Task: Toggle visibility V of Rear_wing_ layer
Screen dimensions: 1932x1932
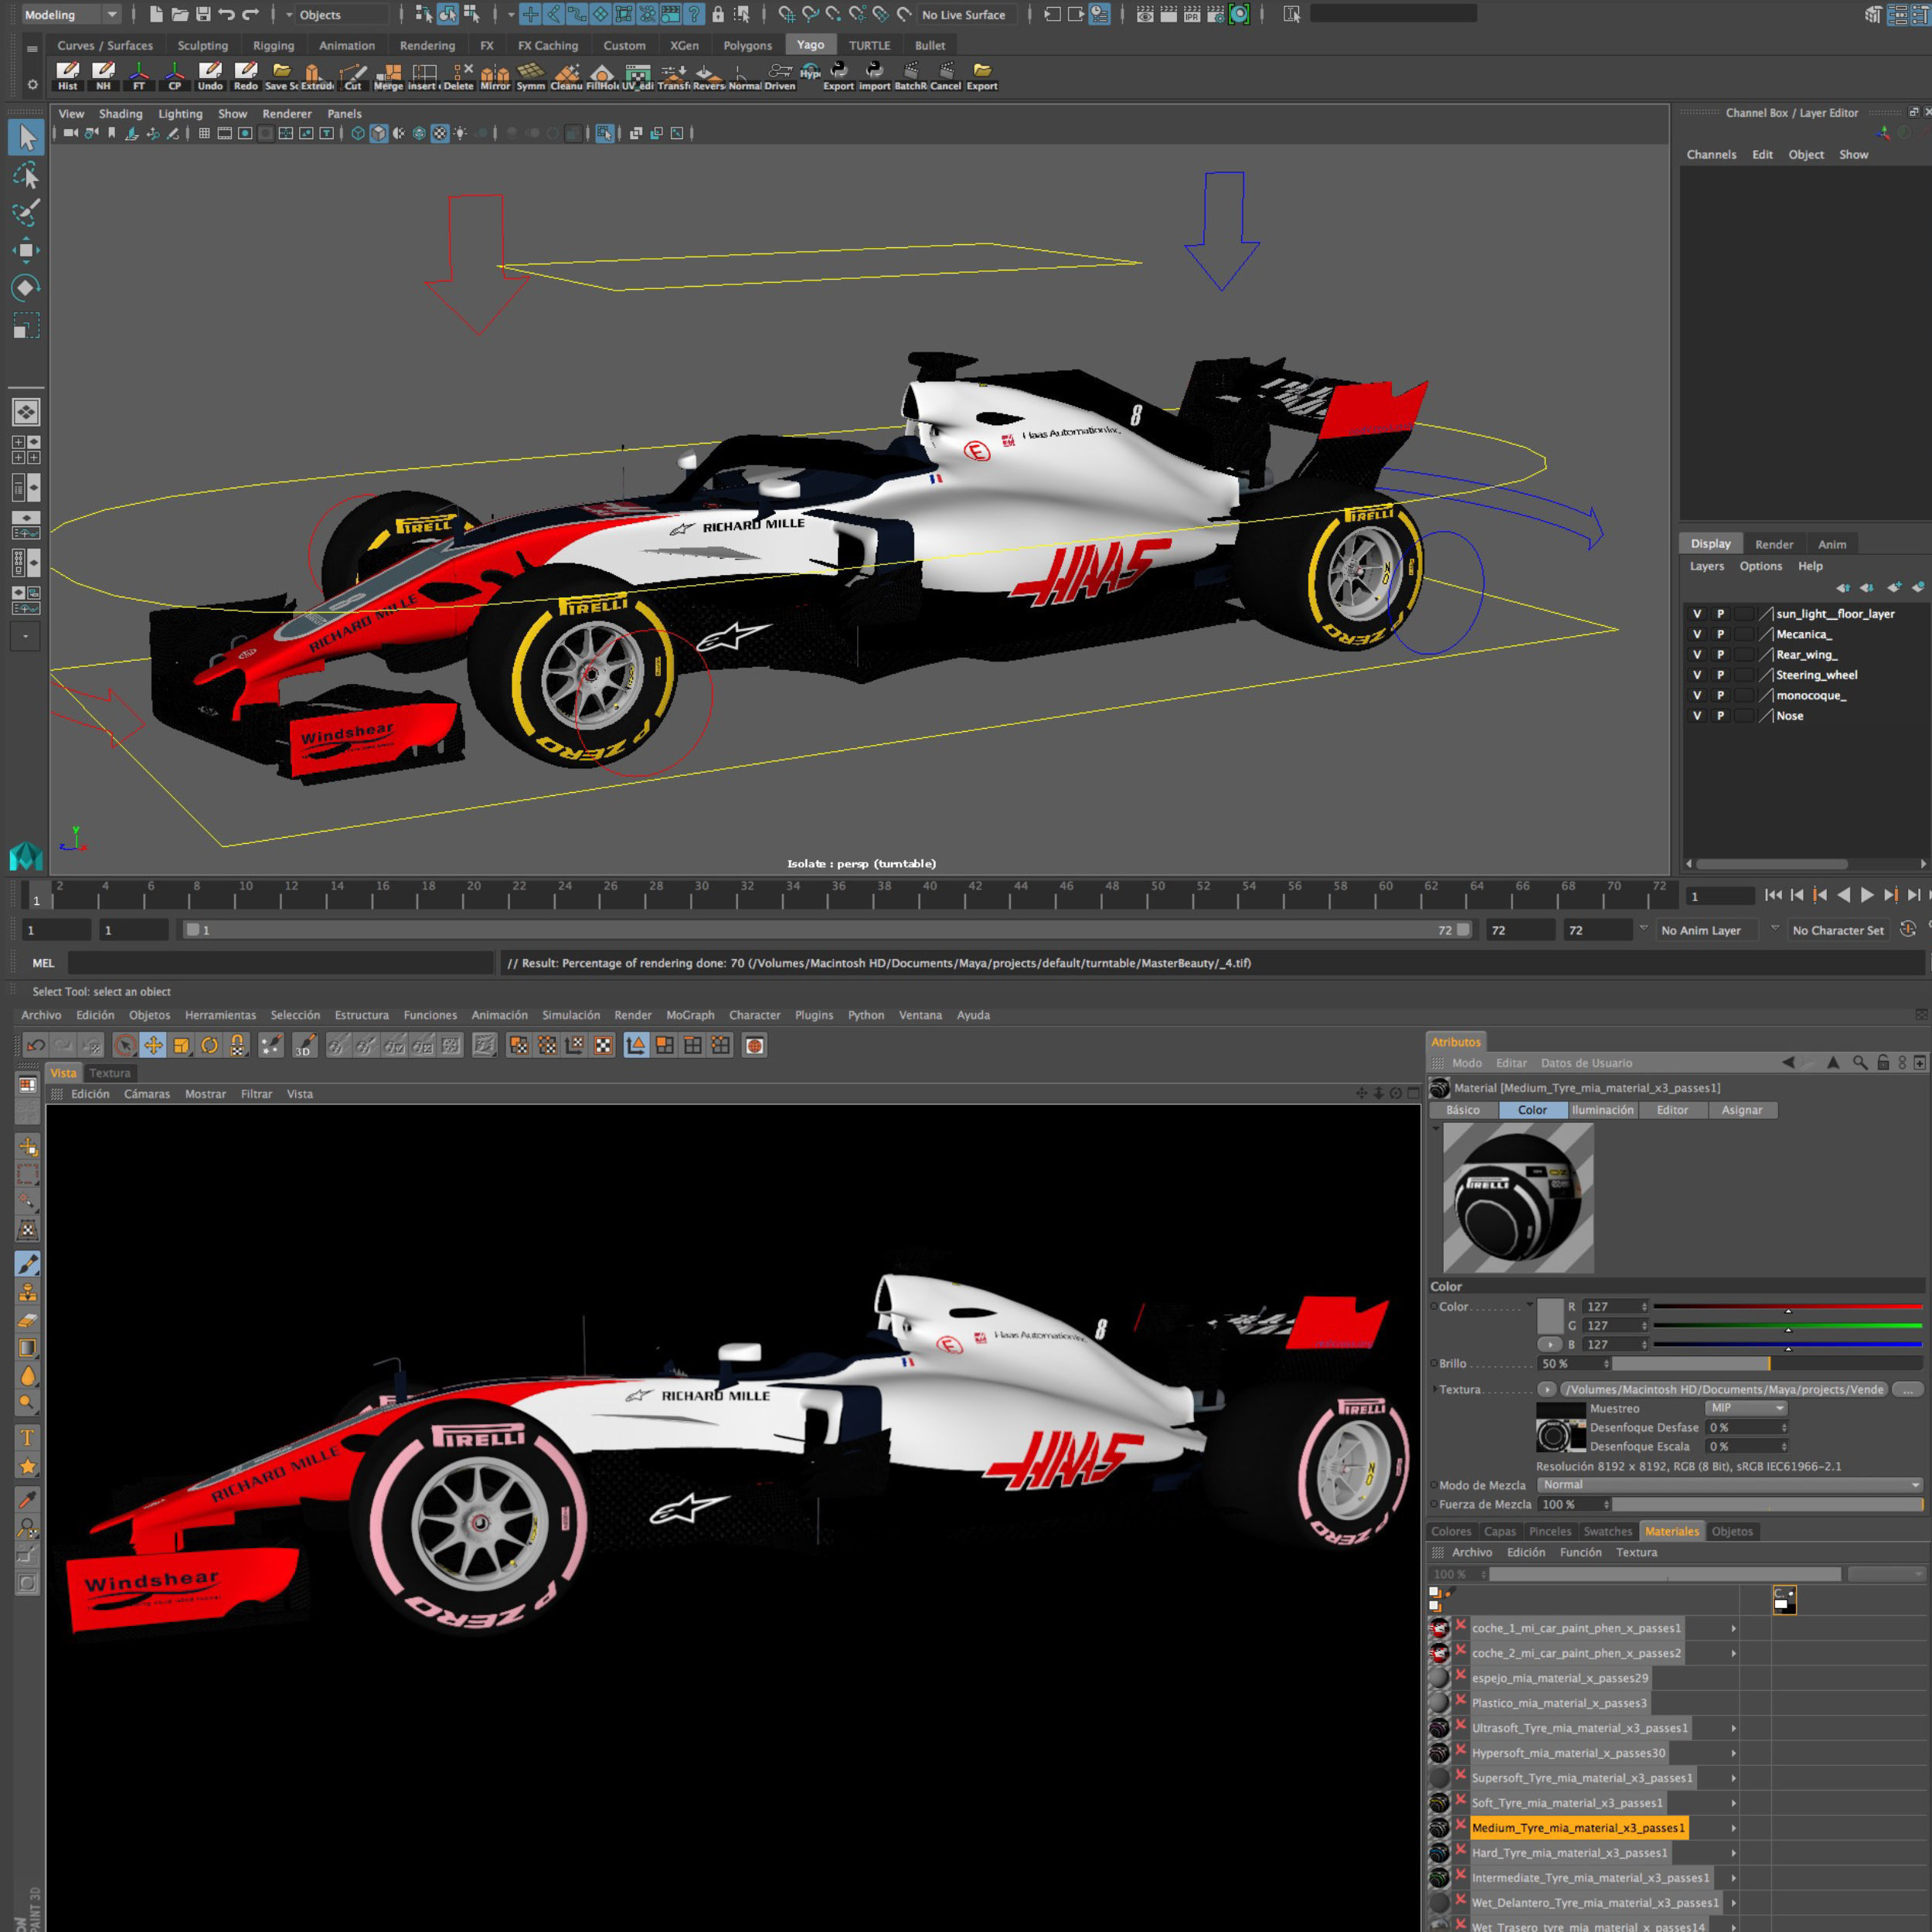Action: coord(1697,654)
